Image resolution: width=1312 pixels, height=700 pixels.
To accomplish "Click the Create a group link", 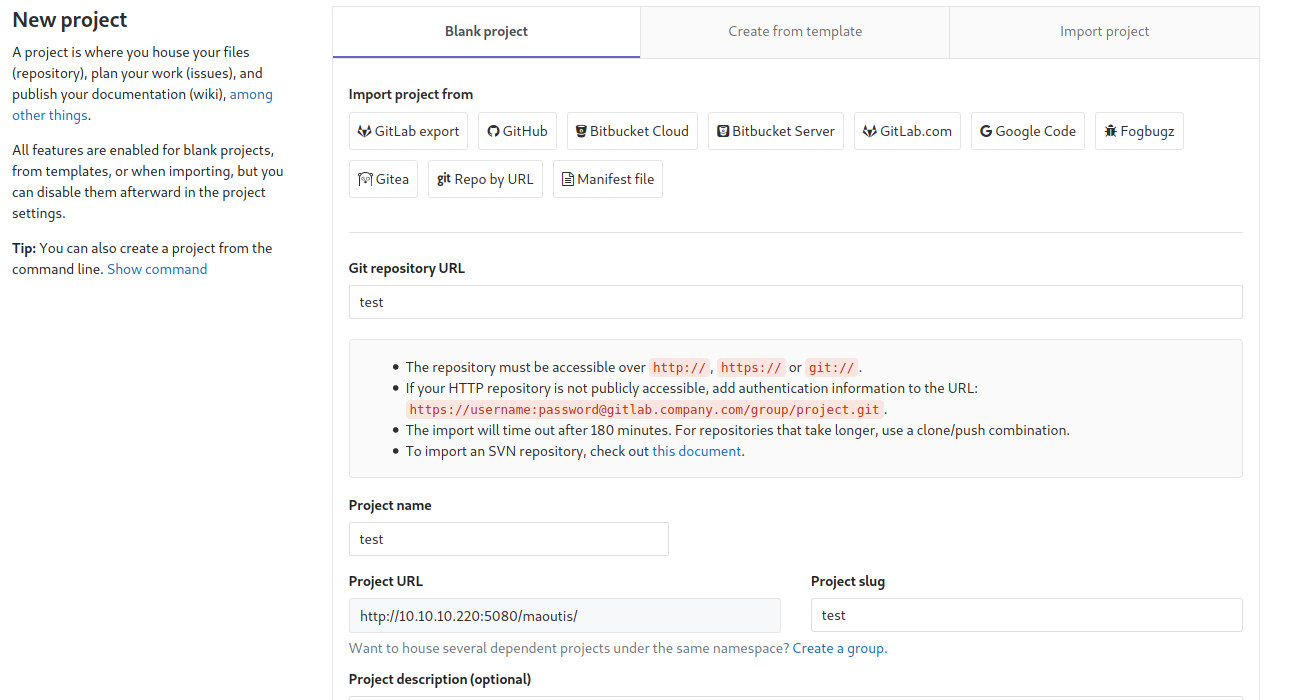I will 839,648.
